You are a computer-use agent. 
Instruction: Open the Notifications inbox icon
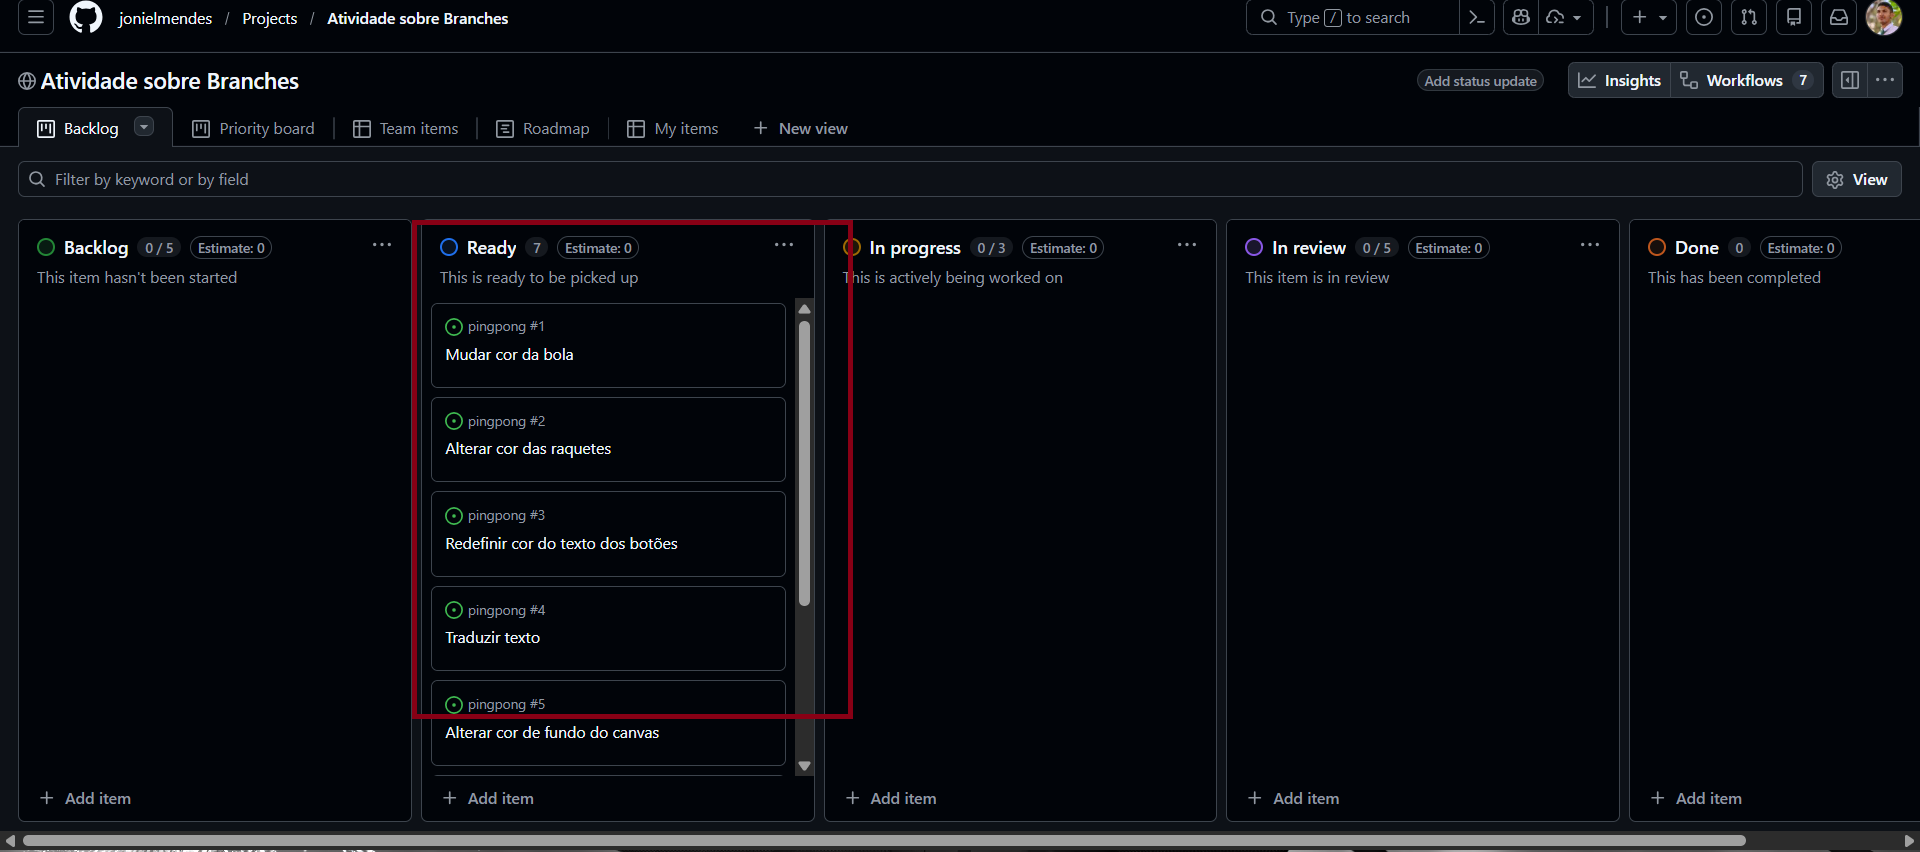[x=1839, y=18]
